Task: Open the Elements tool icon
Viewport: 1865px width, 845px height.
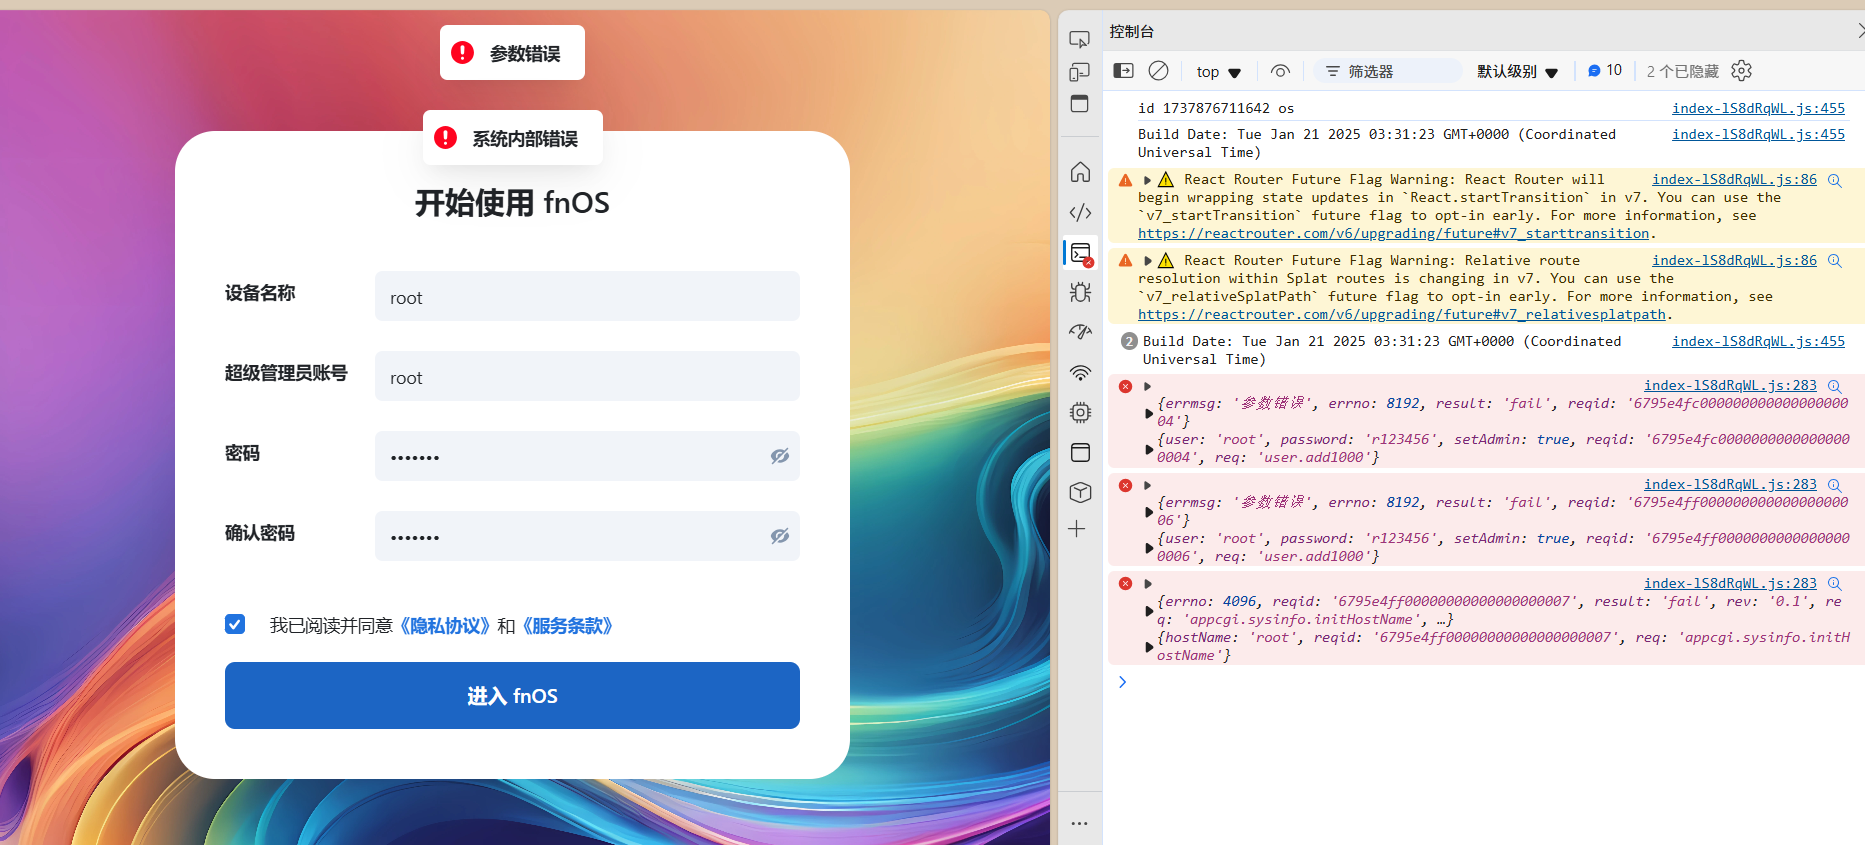Action: click(x=1080, y=212)
